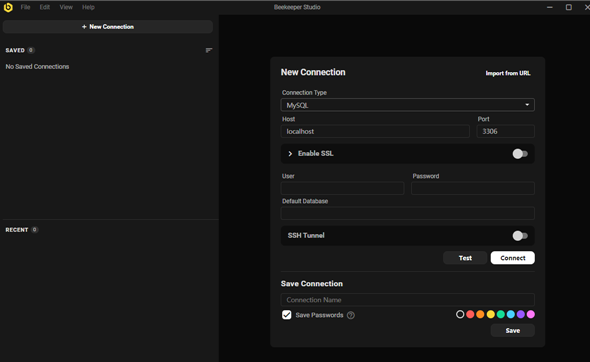Turn on the SSH Tunnel switch
Screen dimensions: 590x362
pyautogui.click(x=520, y=236)
